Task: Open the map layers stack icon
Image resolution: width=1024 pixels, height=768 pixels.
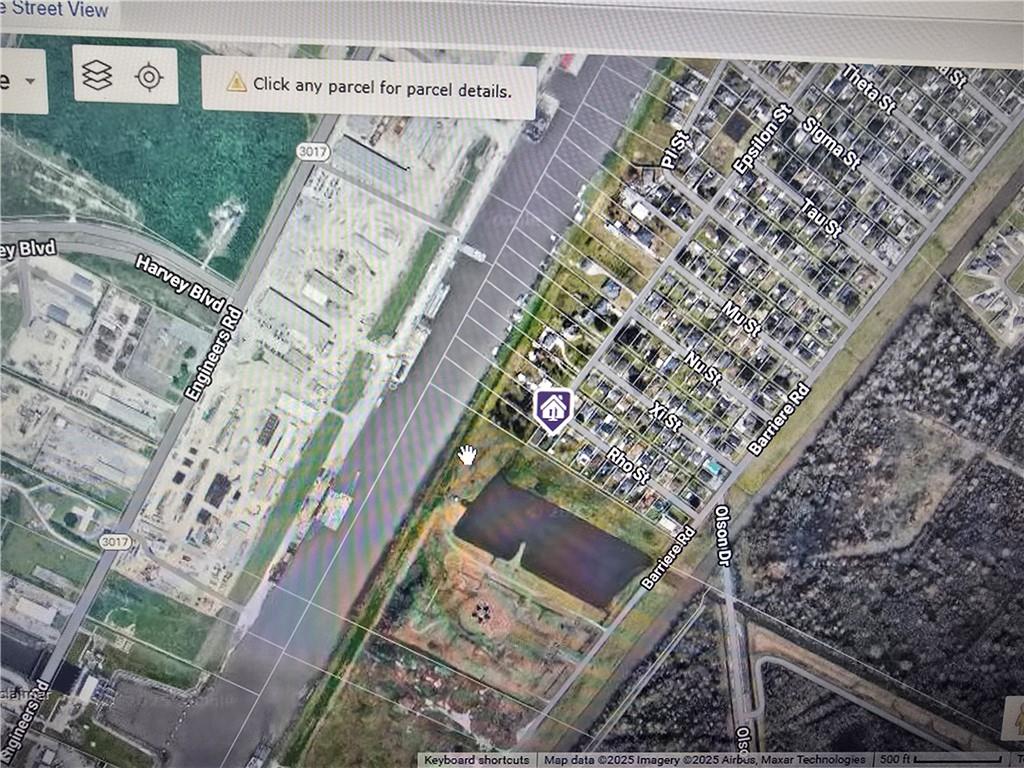Action: point(97,76)
